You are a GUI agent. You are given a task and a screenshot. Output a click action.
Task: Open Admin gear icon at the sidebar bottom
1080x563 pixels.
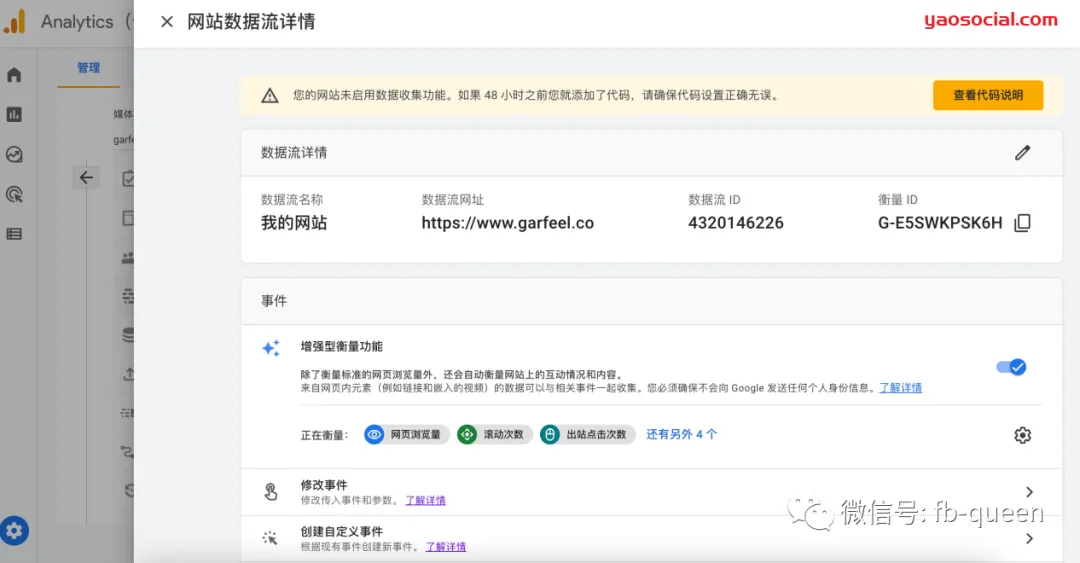point(14,531)
